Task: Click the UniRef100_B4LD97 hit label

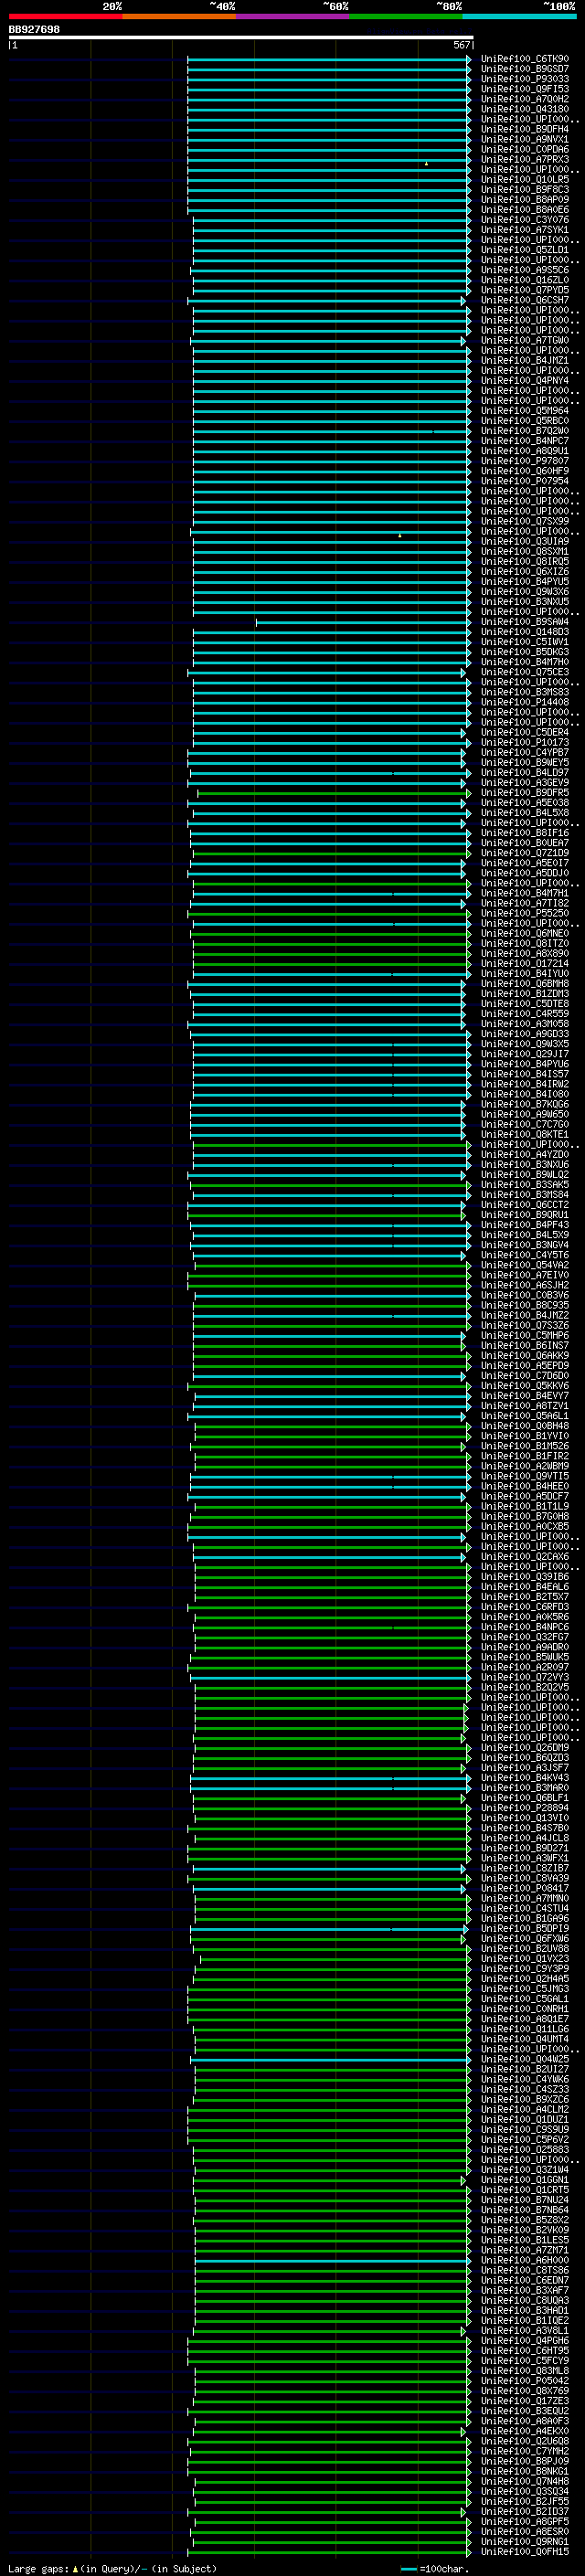Action: tap(524, 772)
